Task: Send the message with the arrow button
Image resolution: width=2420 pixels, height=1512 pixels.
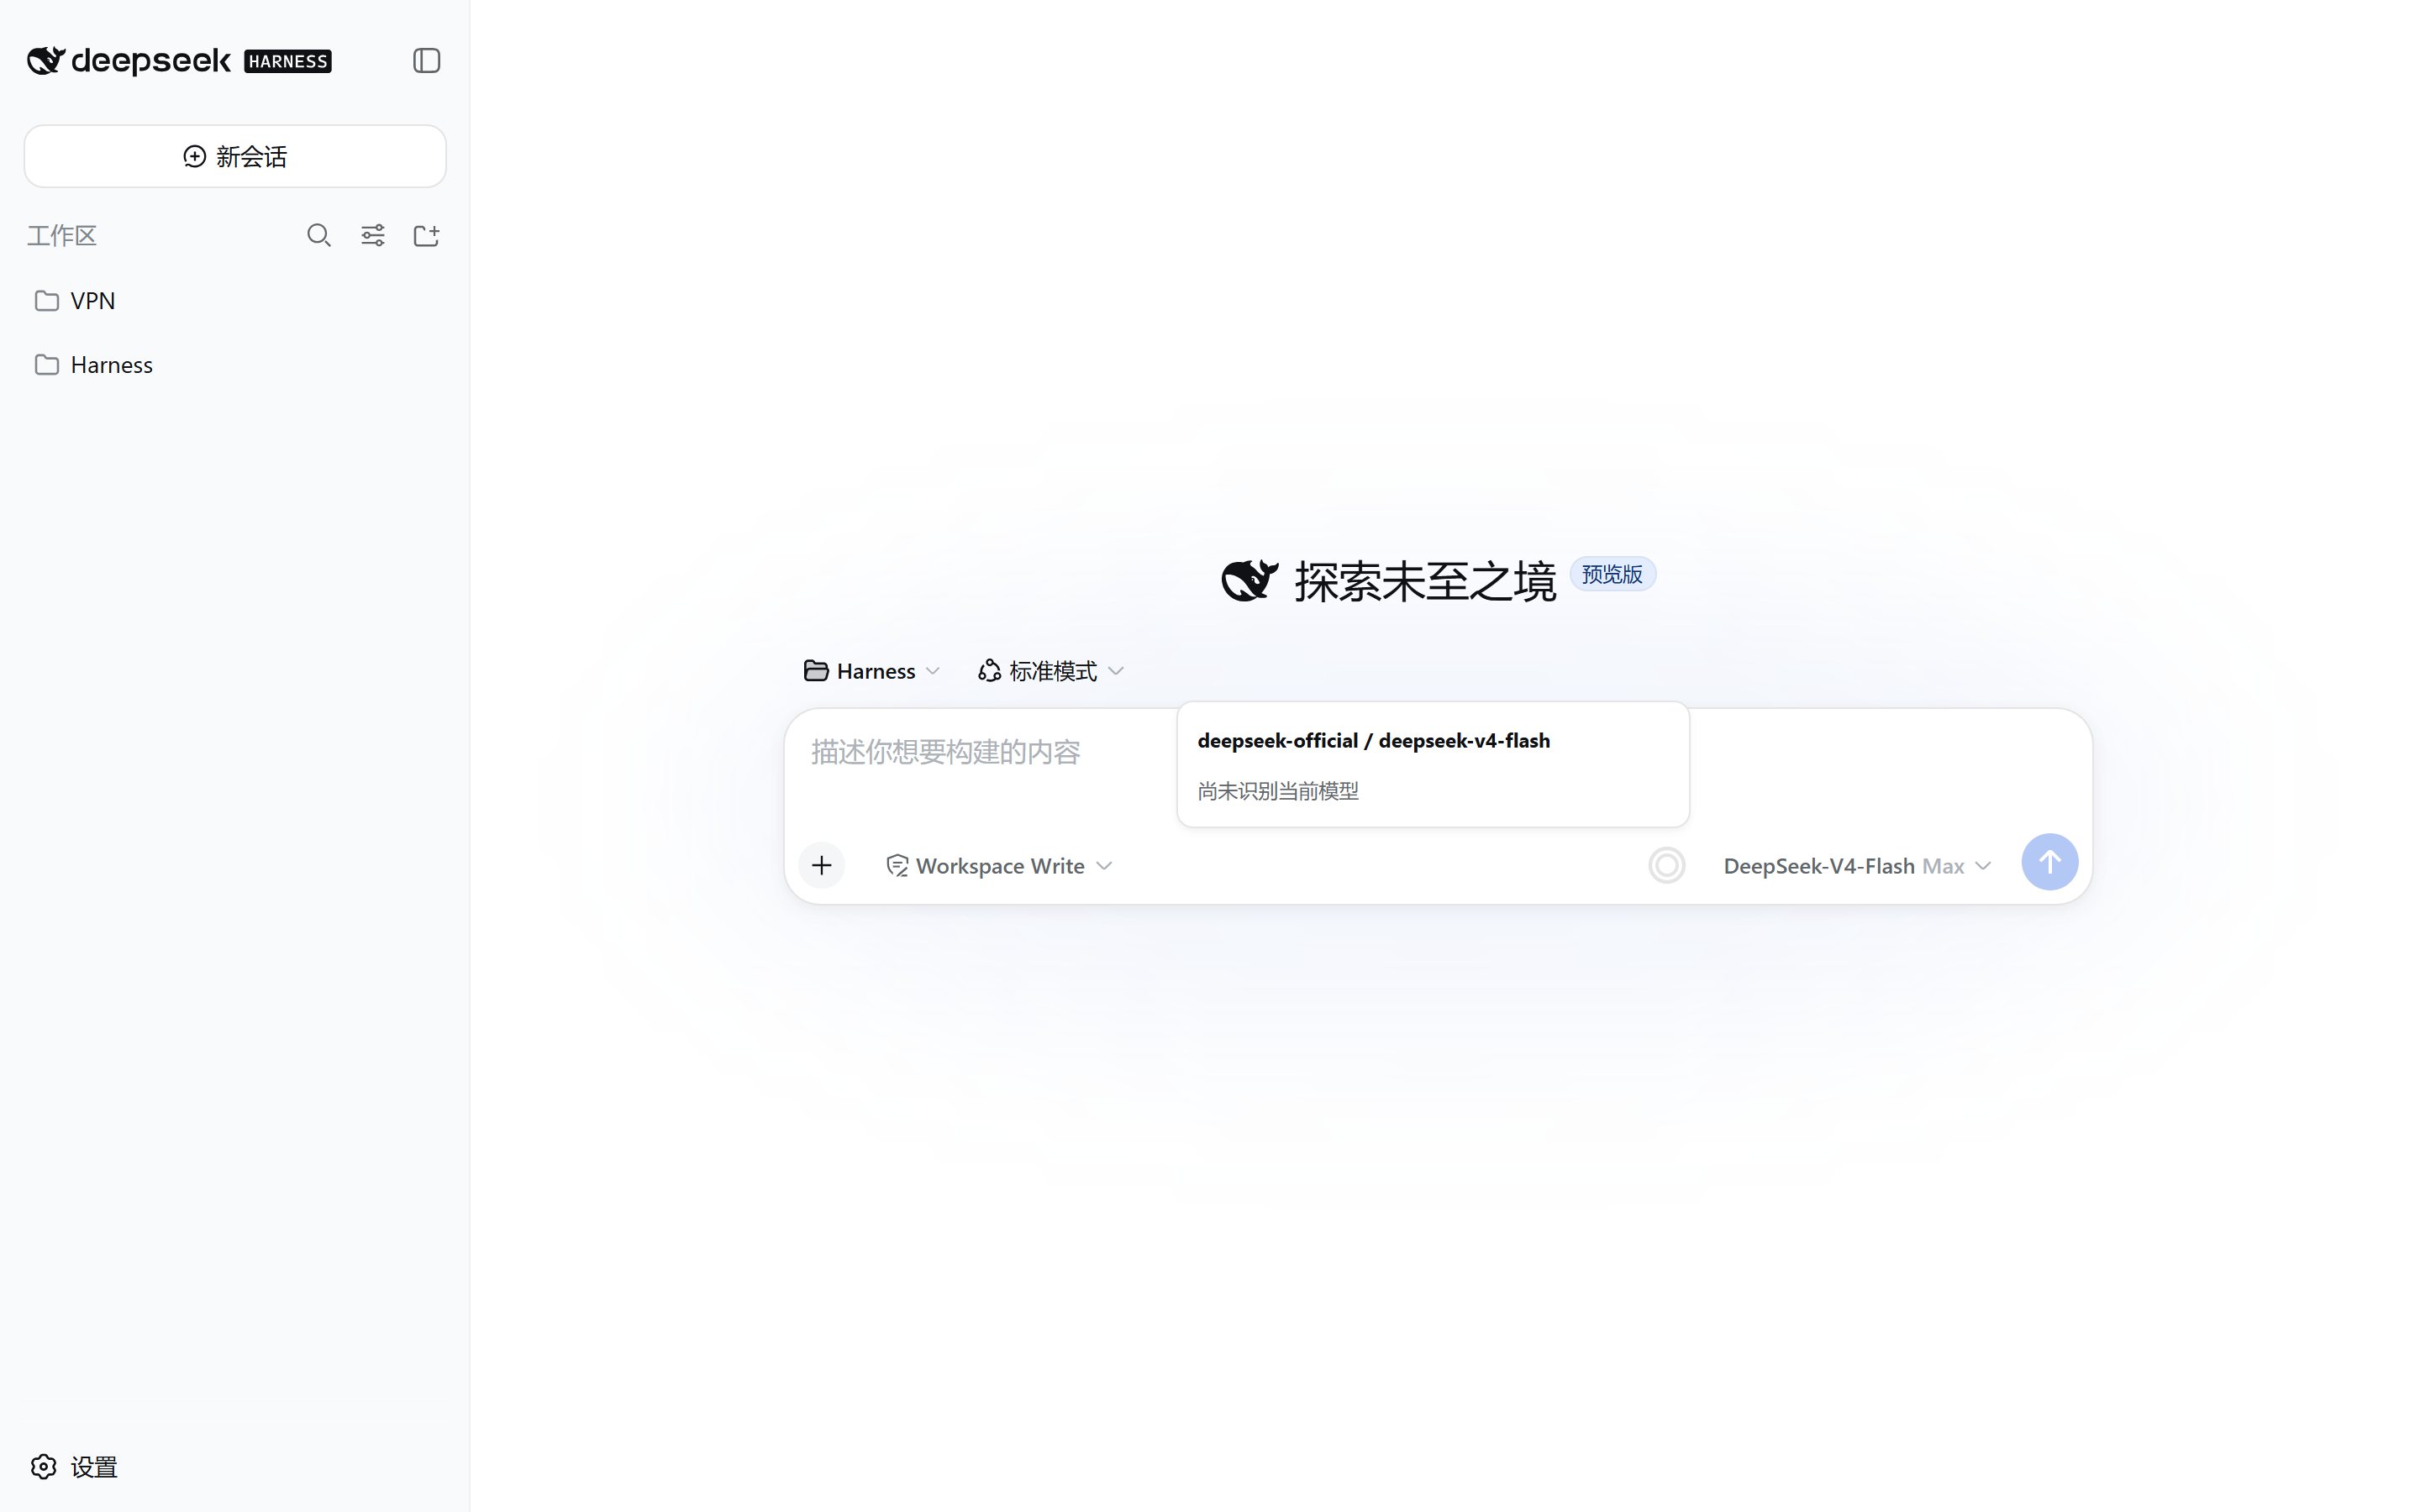Action: coord(2049,862)
